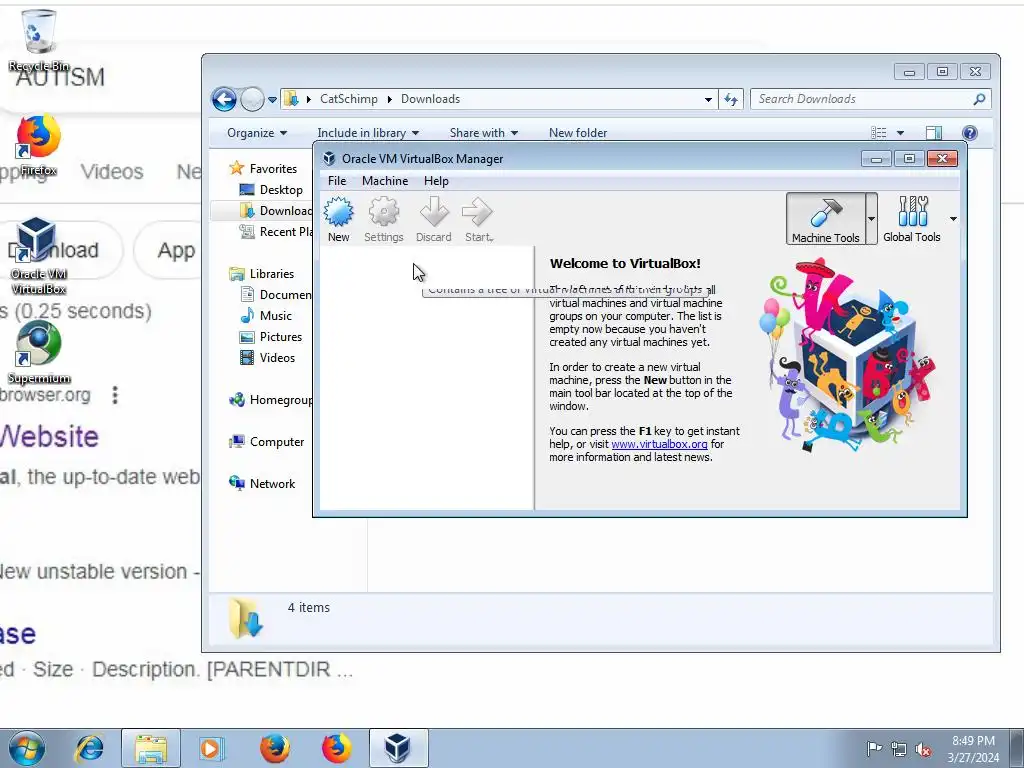1024x768 pixels.
Task: Click the Downloads folder icon in details pane
Action: 246,618
